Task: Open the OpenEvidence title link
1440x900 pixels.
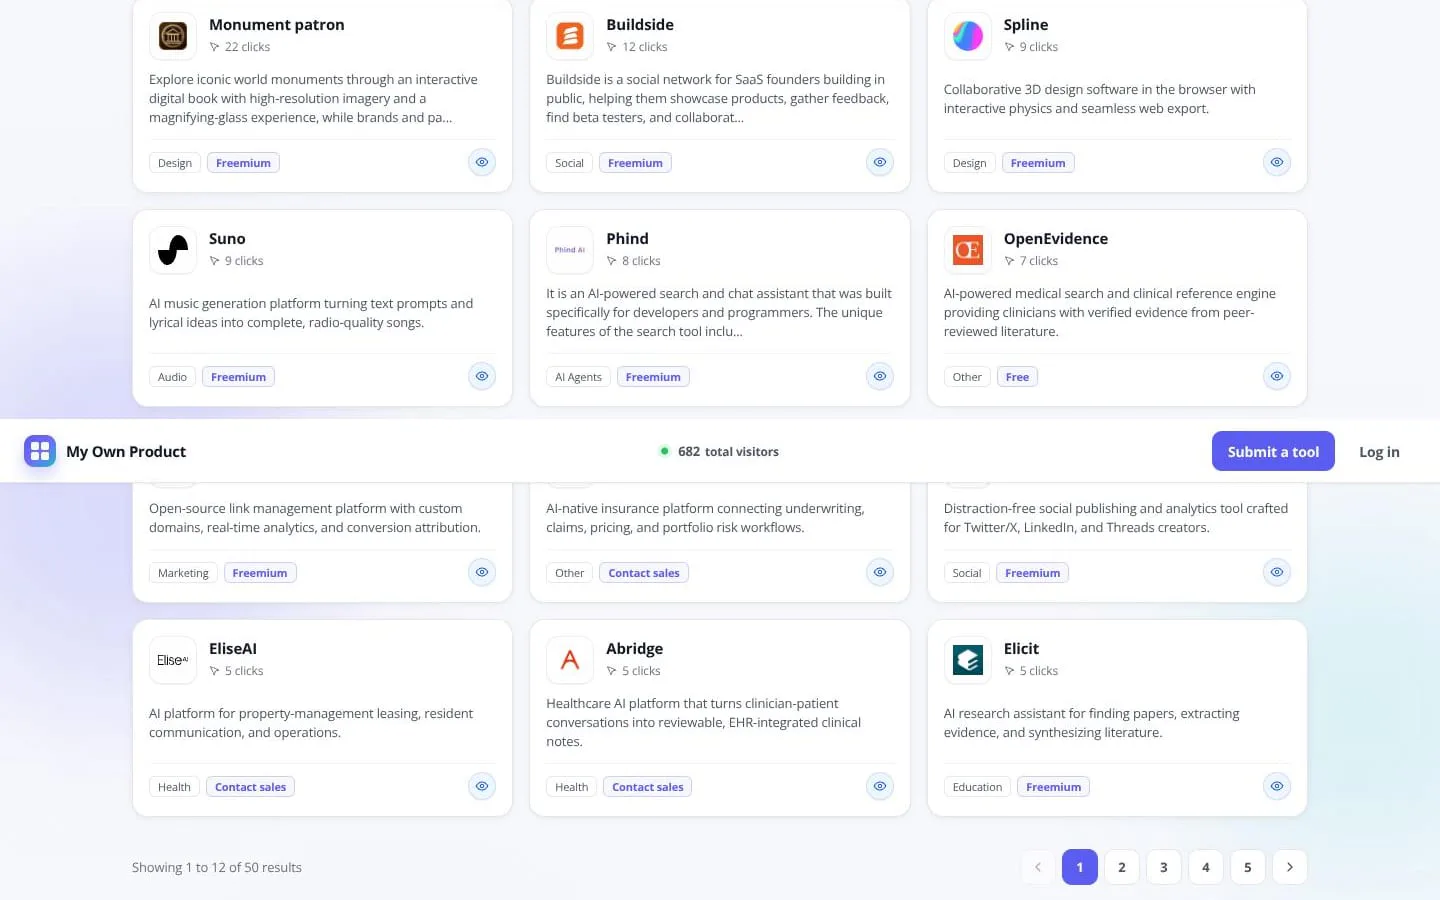Action: [x=1056, y=239]
